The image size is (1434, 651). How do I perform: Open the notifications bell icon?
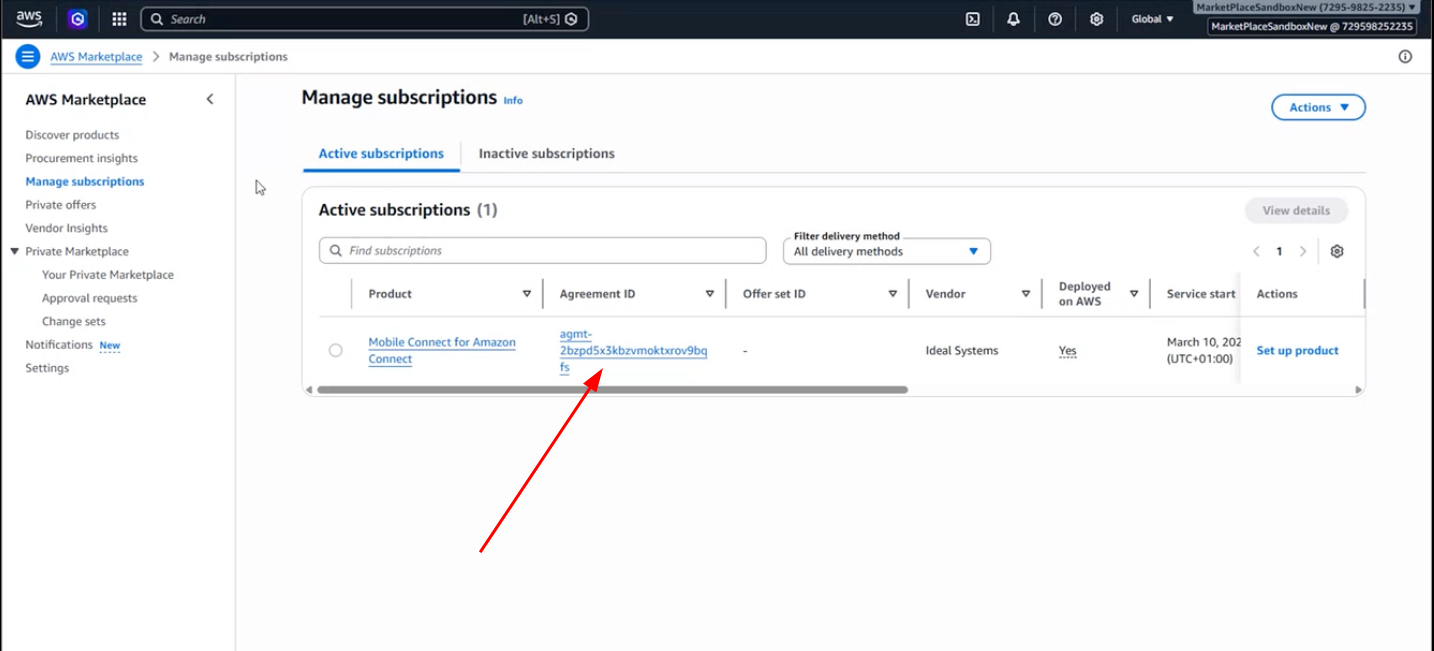1013,19
